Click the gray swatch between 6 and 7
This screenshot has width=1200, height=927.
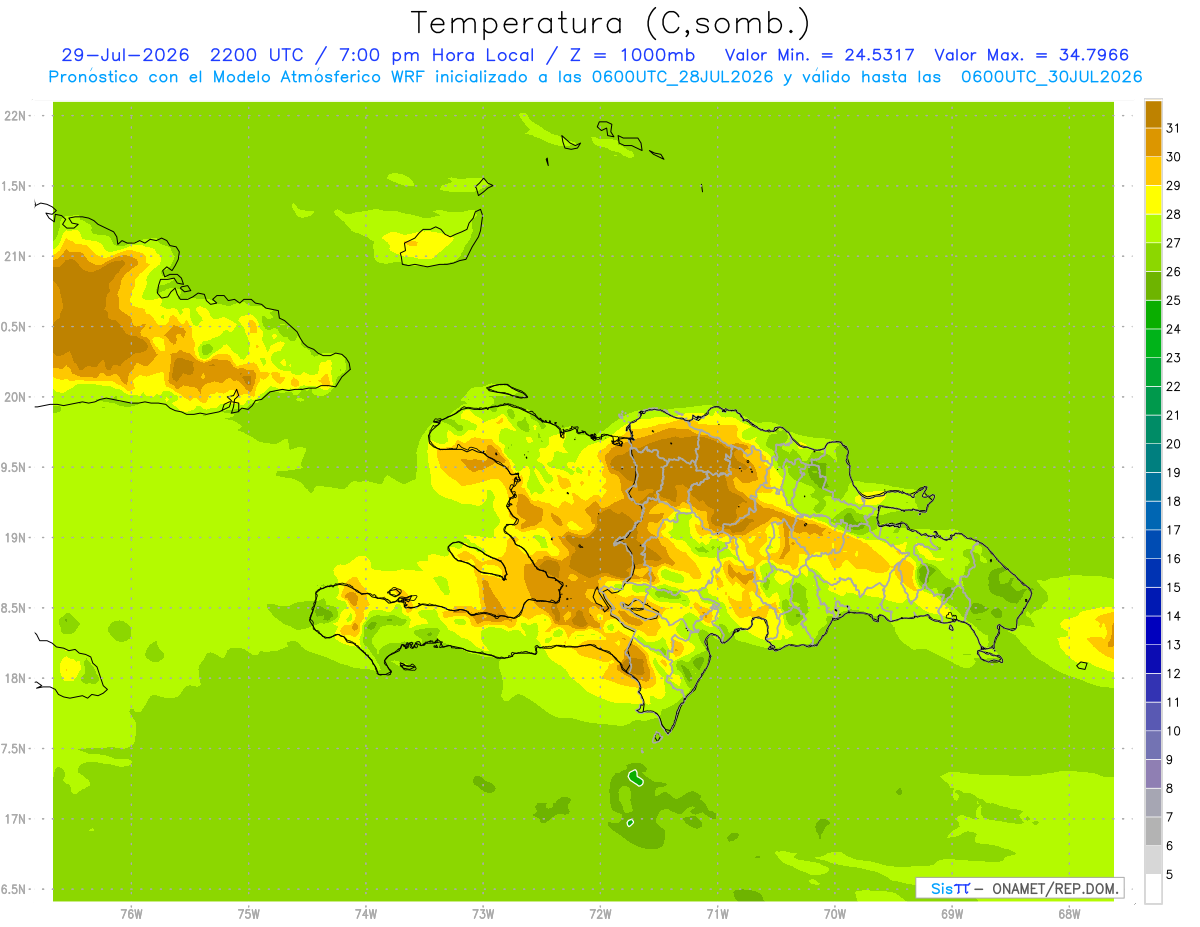(x=1153, y=831)
